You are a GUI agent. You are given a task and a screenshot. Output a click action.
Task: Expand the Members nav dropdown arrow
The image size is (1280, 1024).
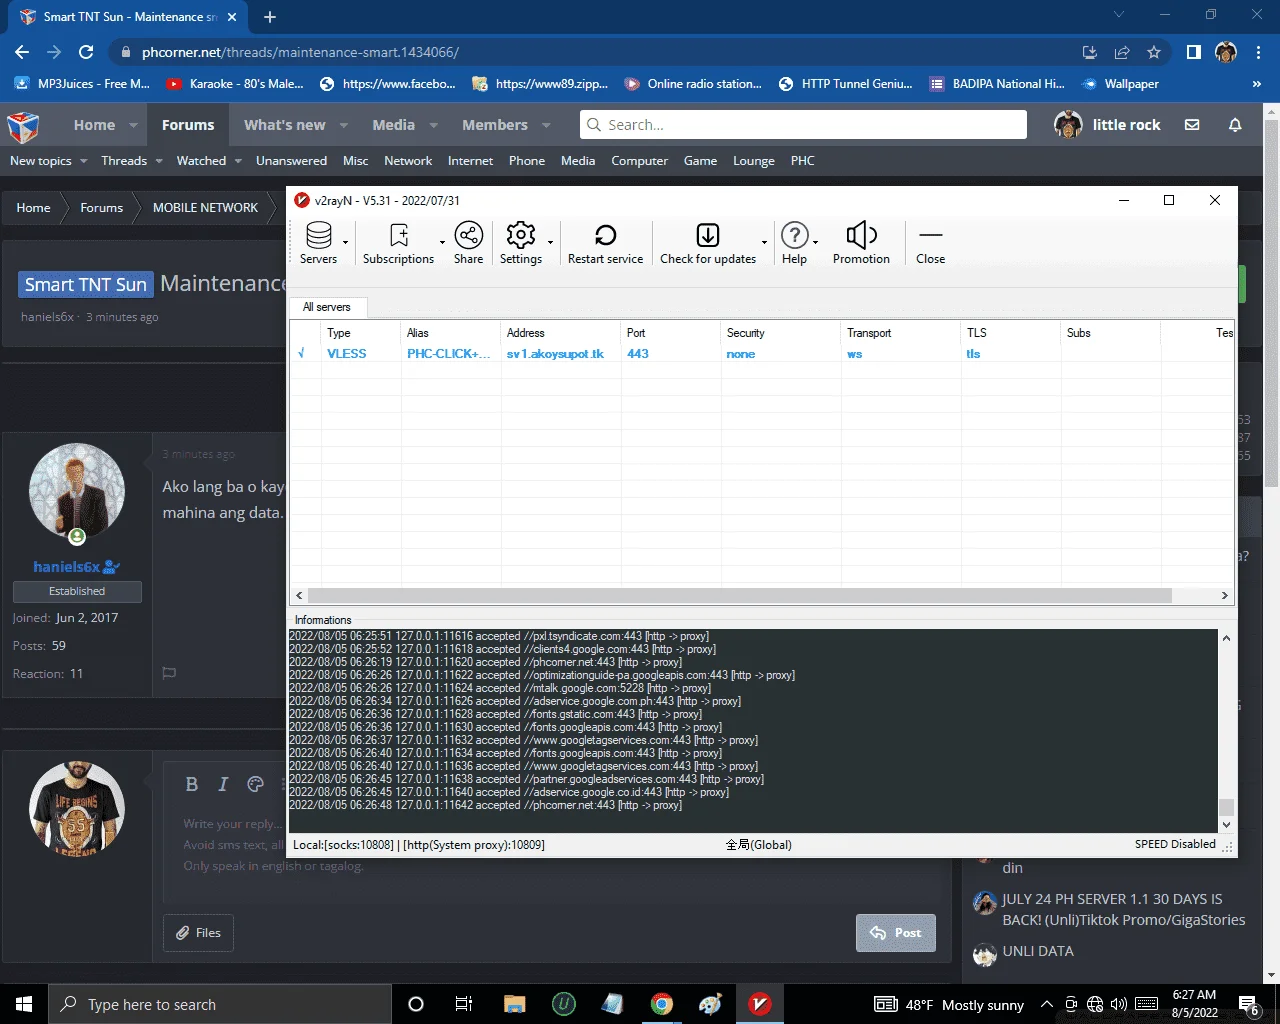click(x=546, y=125)
